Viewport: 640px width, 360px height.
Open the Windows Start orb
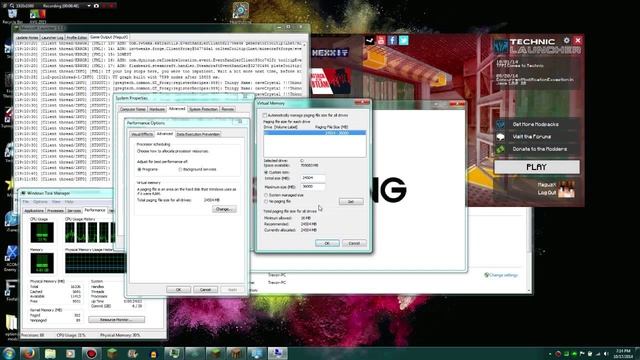tap(9, 353)
